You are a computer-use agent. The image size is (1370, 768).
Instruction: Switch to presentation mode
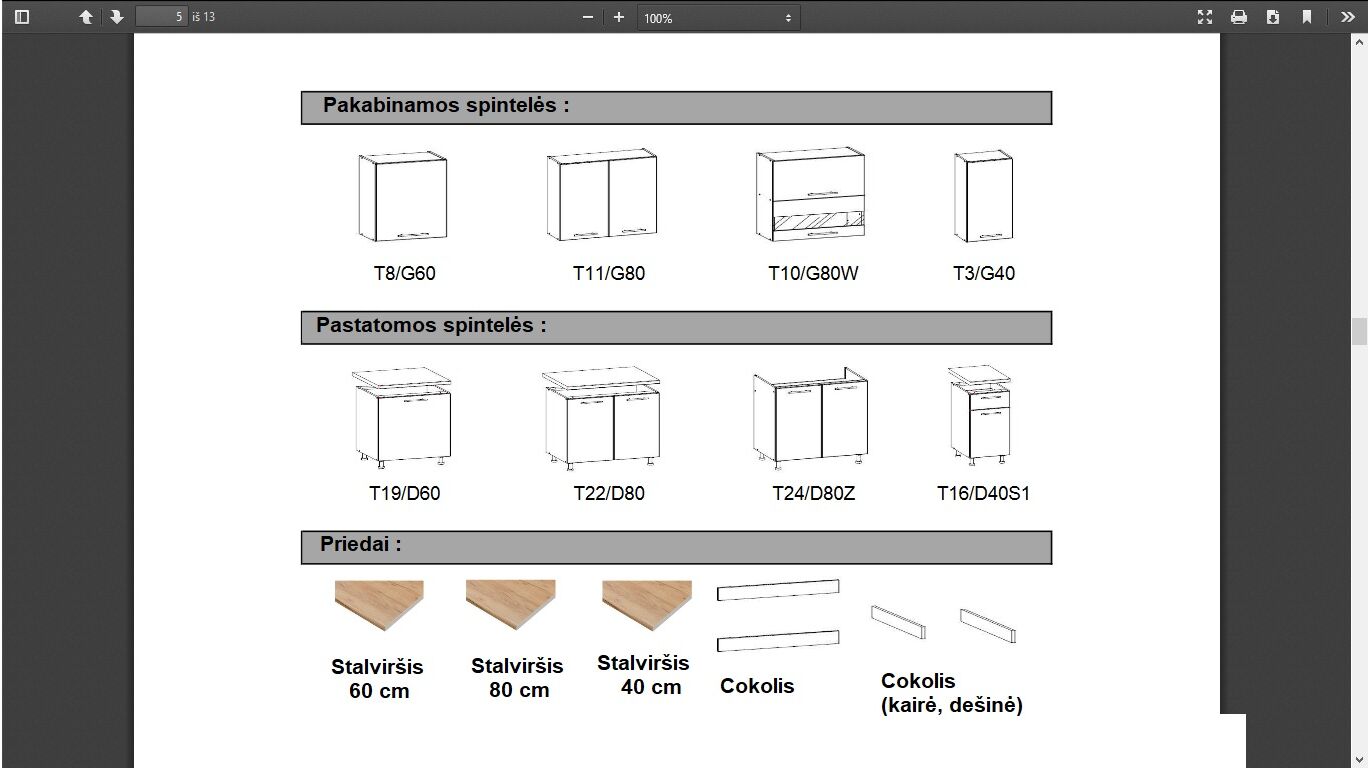pos(1205,17)
